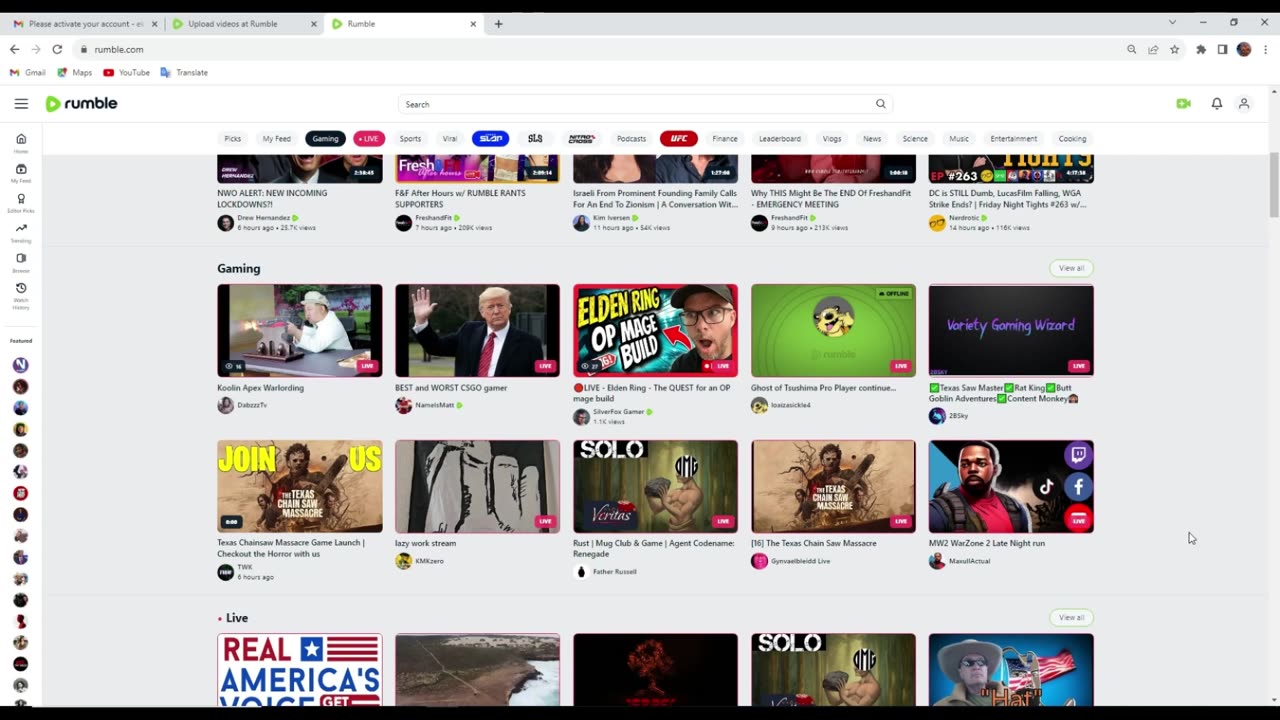Open the Elden Ring OP Mage Build thumbnail
The width and height of the screenshot is (1280, 720).
[x=655, y=330]
